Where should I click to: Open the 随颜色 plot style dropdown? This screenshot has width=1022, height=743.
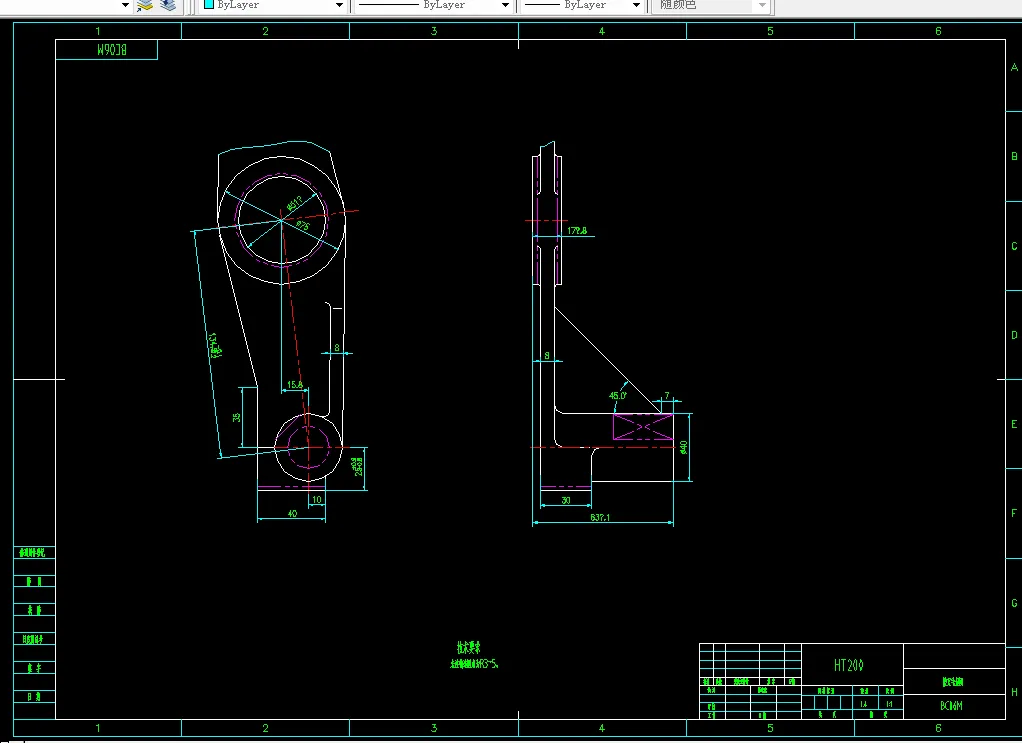(762, 5)
